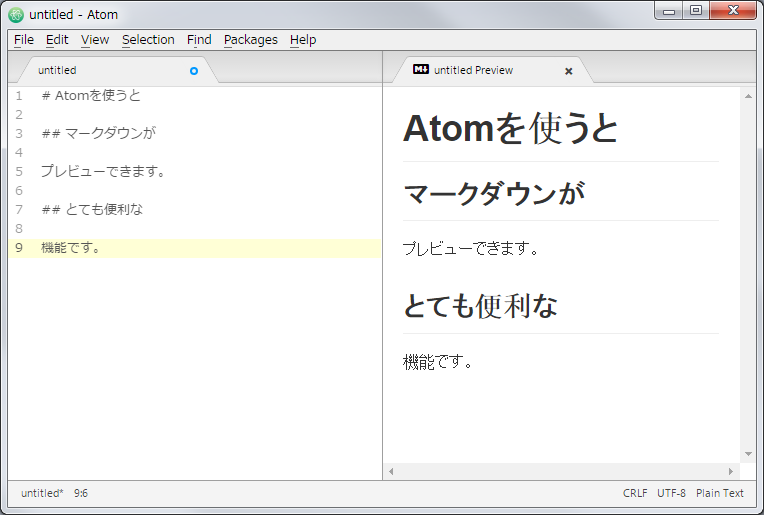
Task: Open the Plain Text grammar selector
Action: pos(720,493)
